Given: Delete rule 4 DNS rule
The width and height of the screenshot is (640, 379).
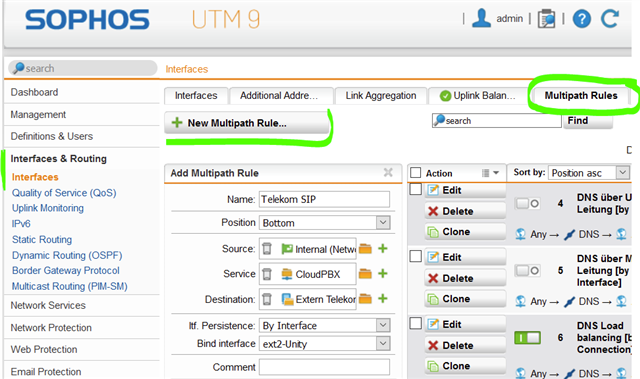Looking at the screenshot, I should coord(465,211).
